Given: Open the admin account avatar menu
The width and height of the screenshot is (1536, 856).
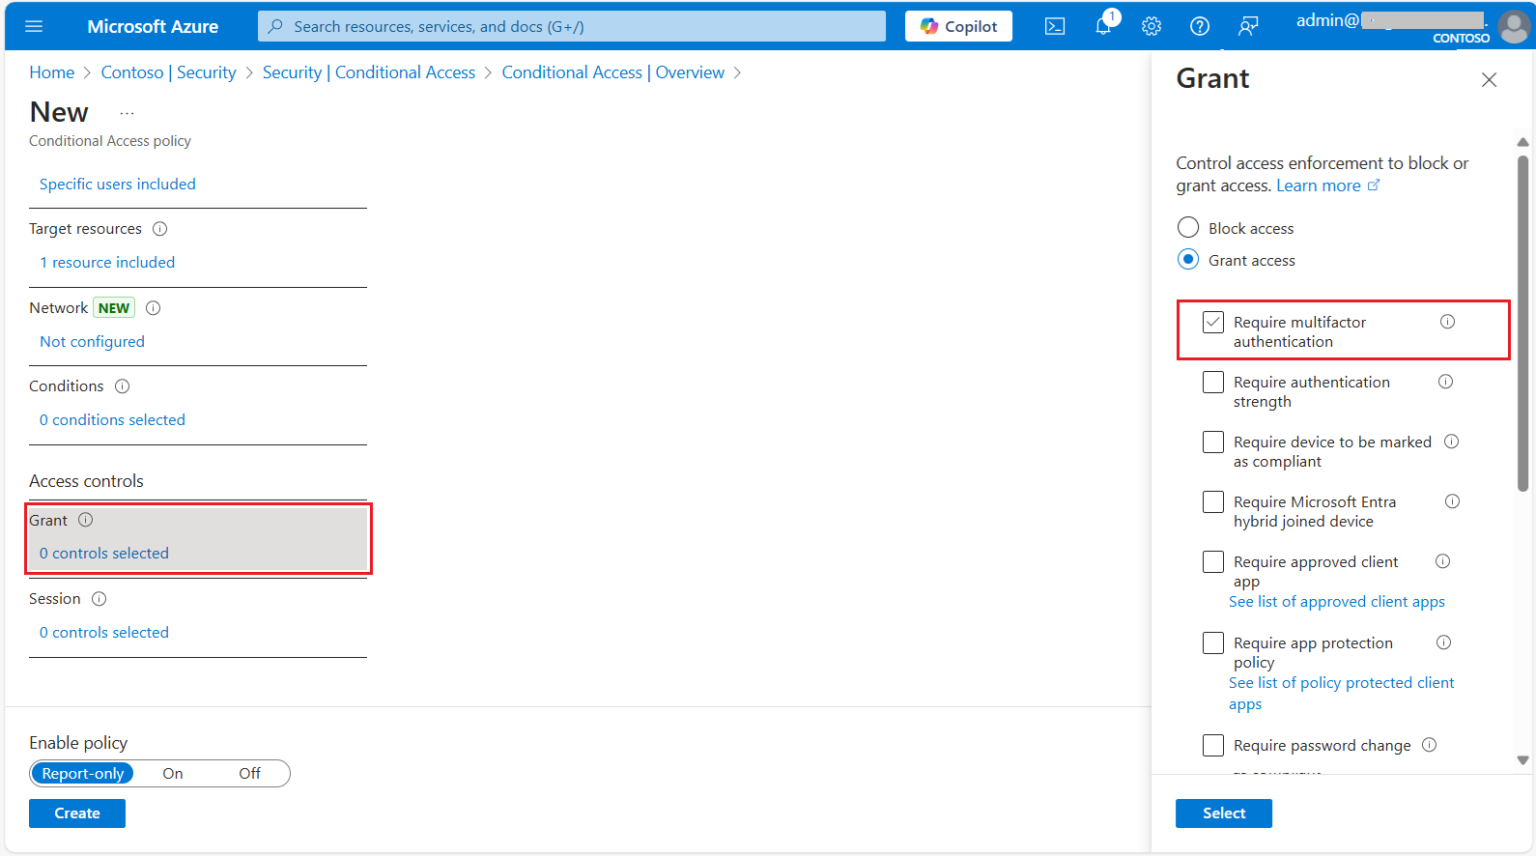Looking at the screenshot, I should (x=1513, y=26).
